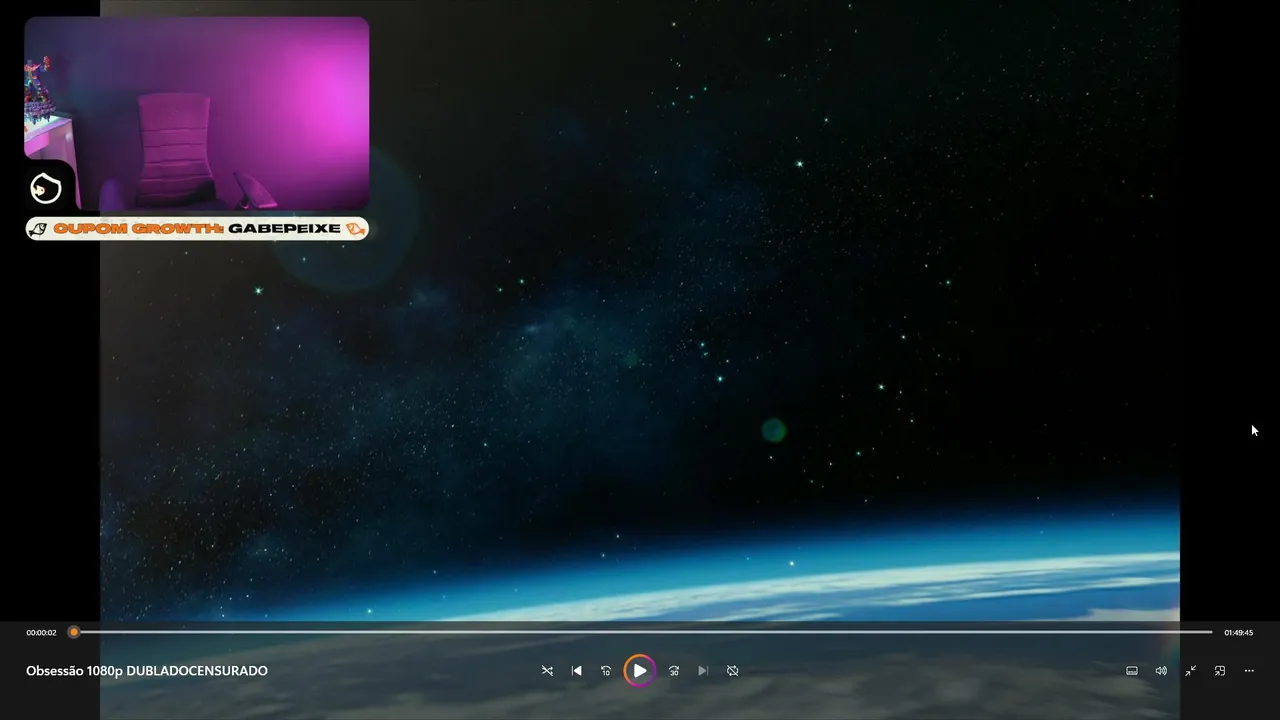Skip back 10 seconds
This screenshot has width=1280, height=720.
click(x=605, y=671)
